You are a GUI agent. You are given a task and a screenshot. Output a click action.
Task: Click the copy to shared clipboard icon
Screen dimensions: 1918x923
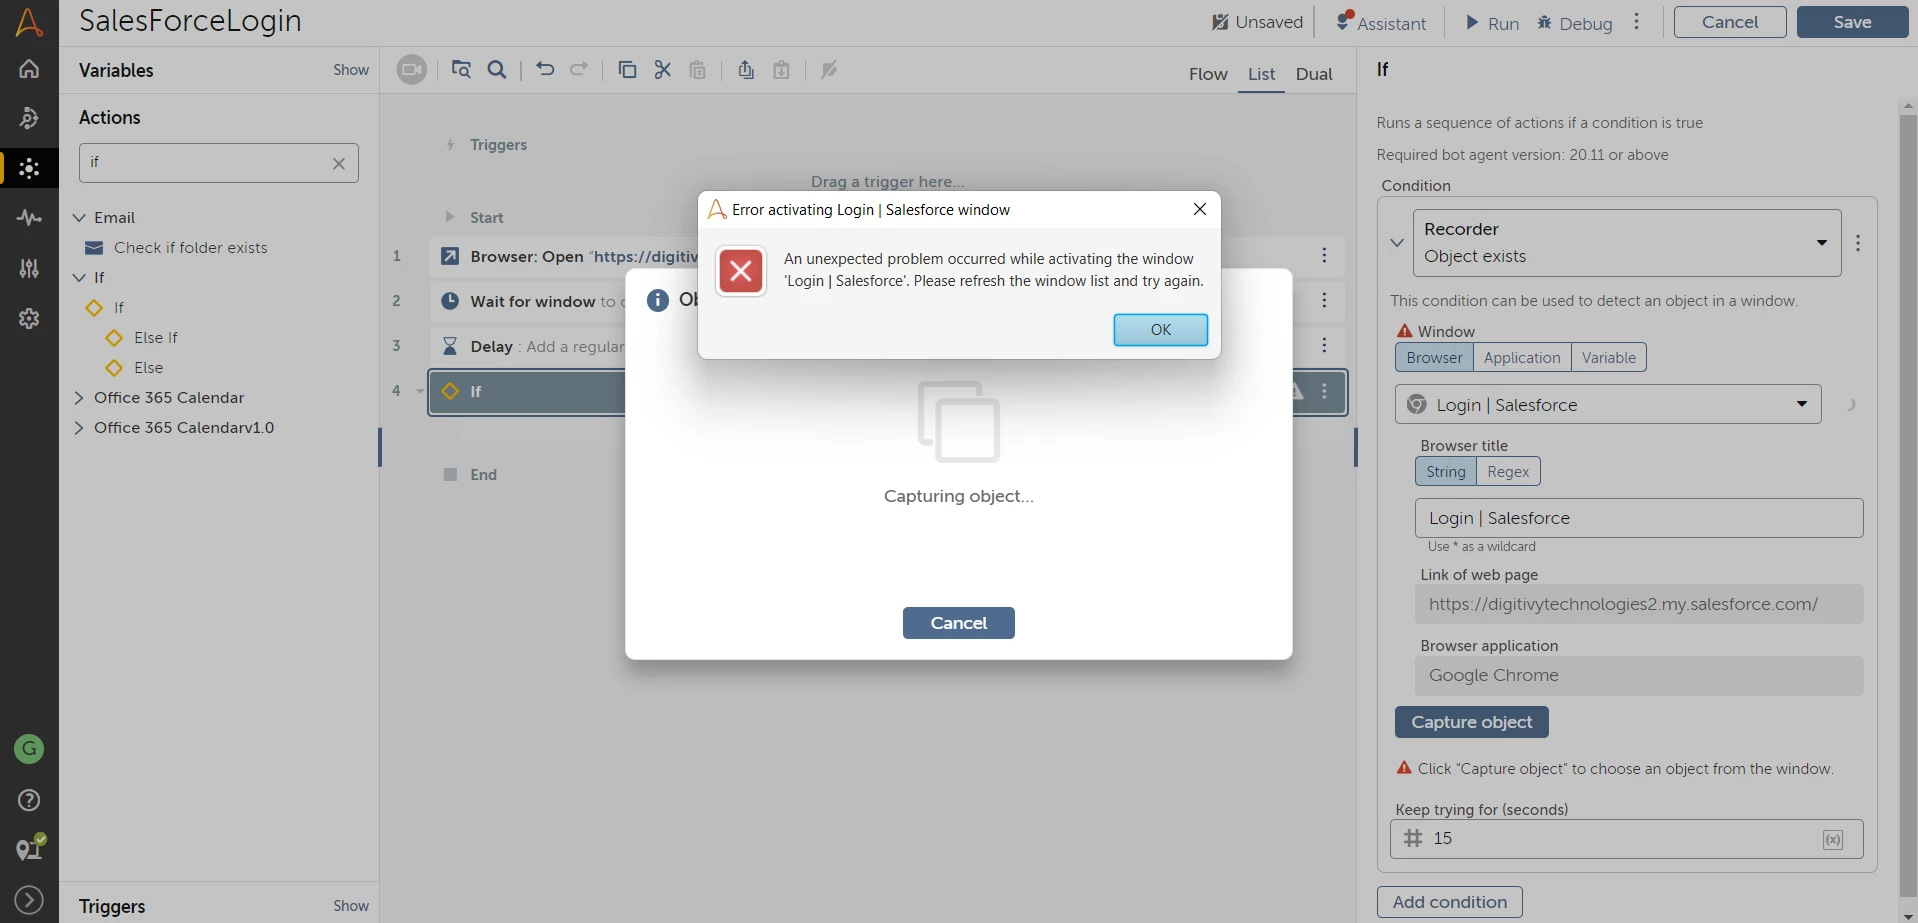click(746, 70)
